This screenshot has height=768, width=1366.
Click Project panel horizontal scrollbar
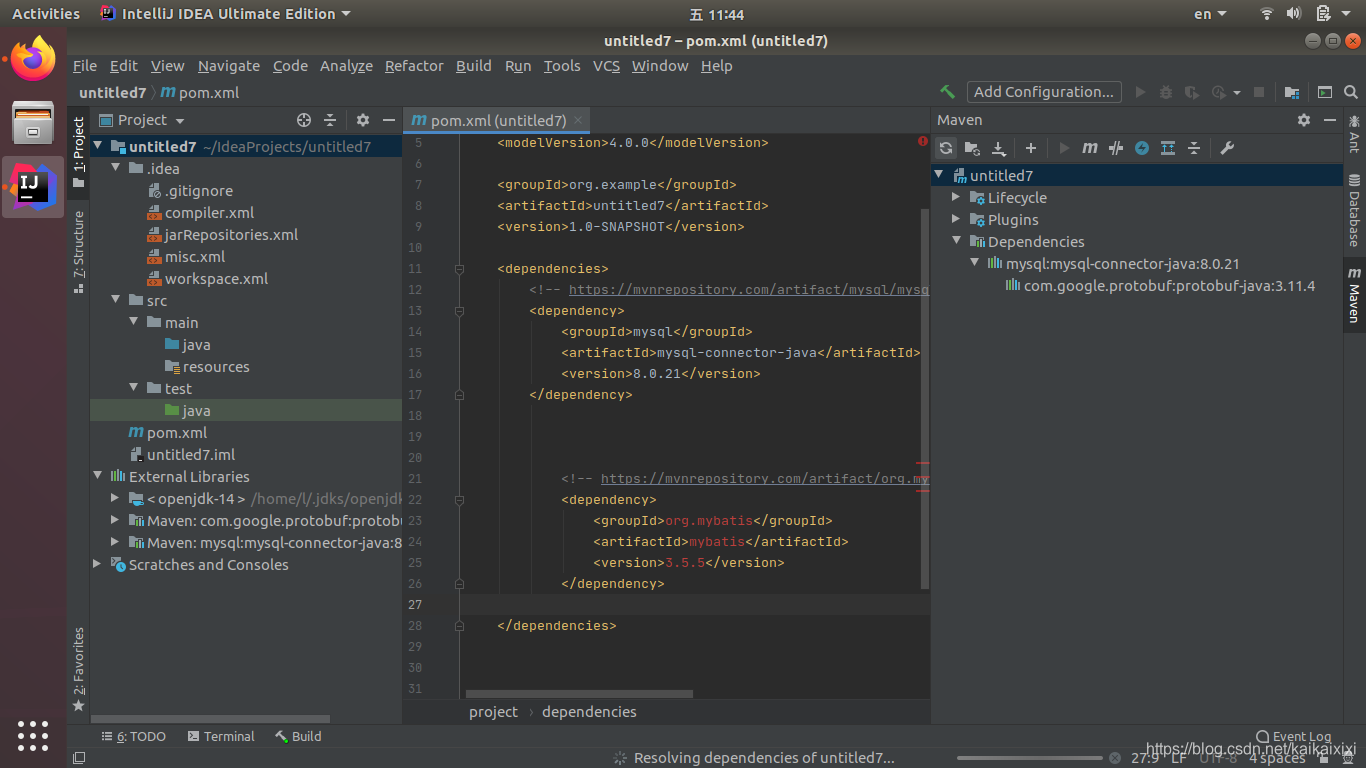click(x=210, y=719)
